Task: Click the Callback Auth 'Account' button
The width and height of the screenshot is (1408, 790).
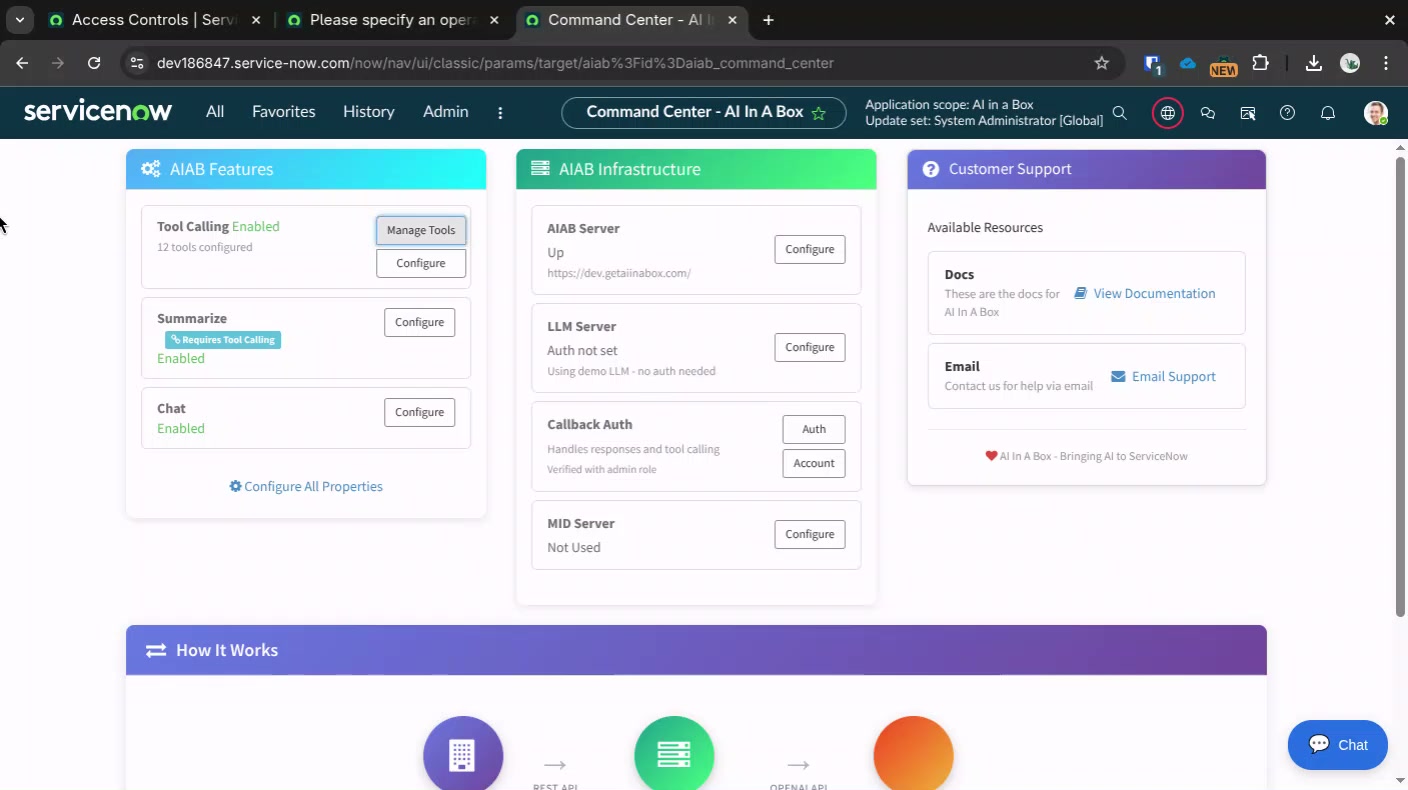Action: coord(814,463)
